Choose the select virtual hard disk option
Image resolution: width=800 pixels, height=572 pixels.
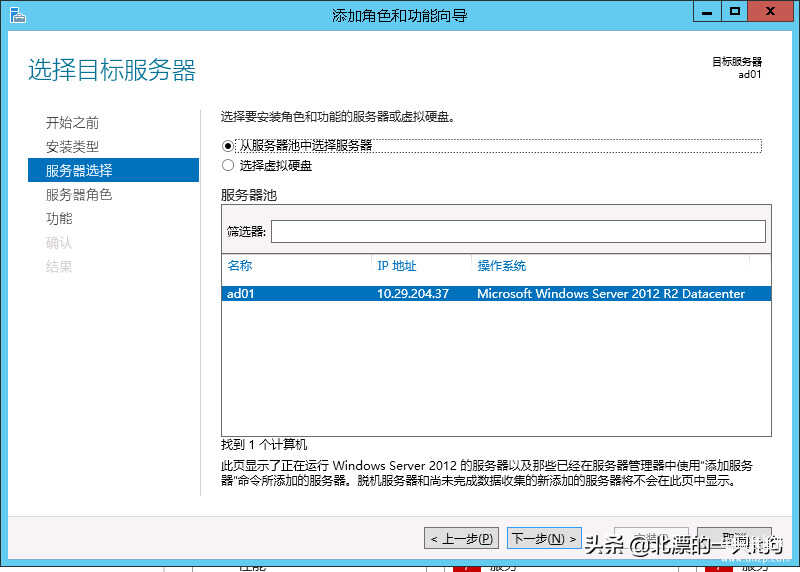coord(228,165)
